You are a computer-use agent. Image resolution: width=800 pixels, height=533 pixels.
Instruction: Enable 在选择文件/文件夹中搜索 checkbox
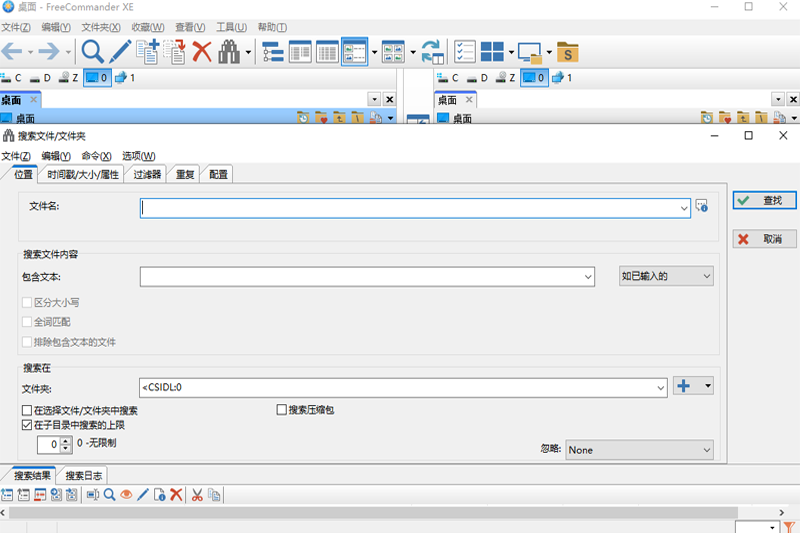[x=27, y=410]
